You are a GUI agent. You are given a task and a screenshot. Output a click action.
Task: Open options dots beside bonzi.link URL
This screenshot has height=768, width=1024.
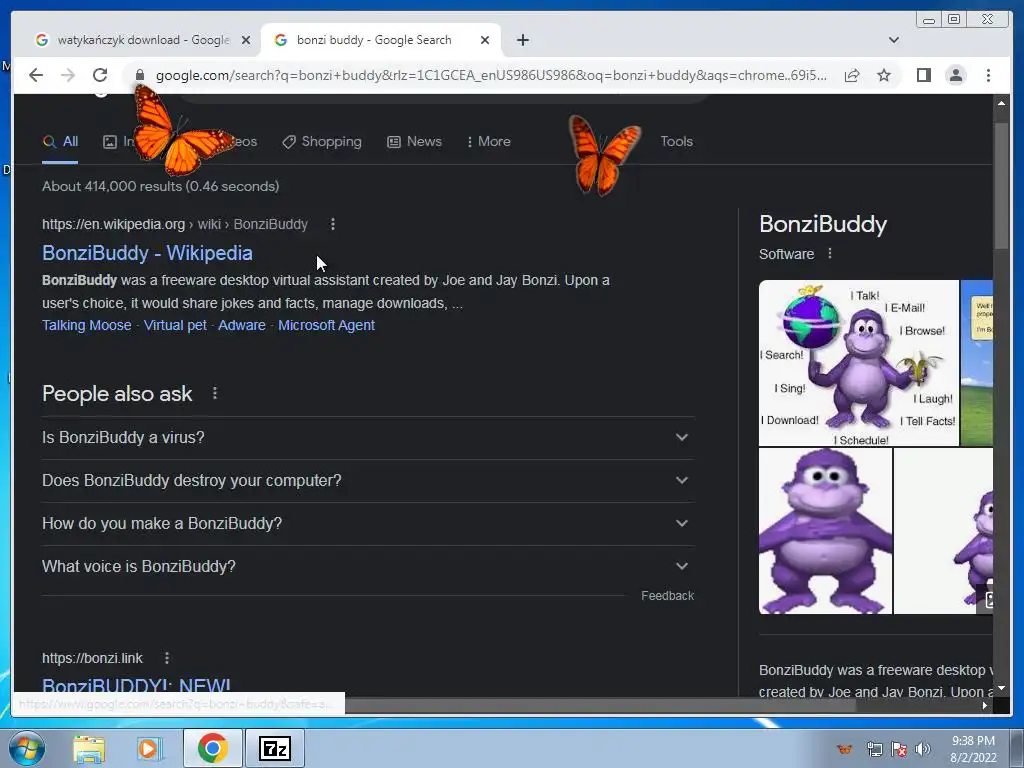point(167,658)
